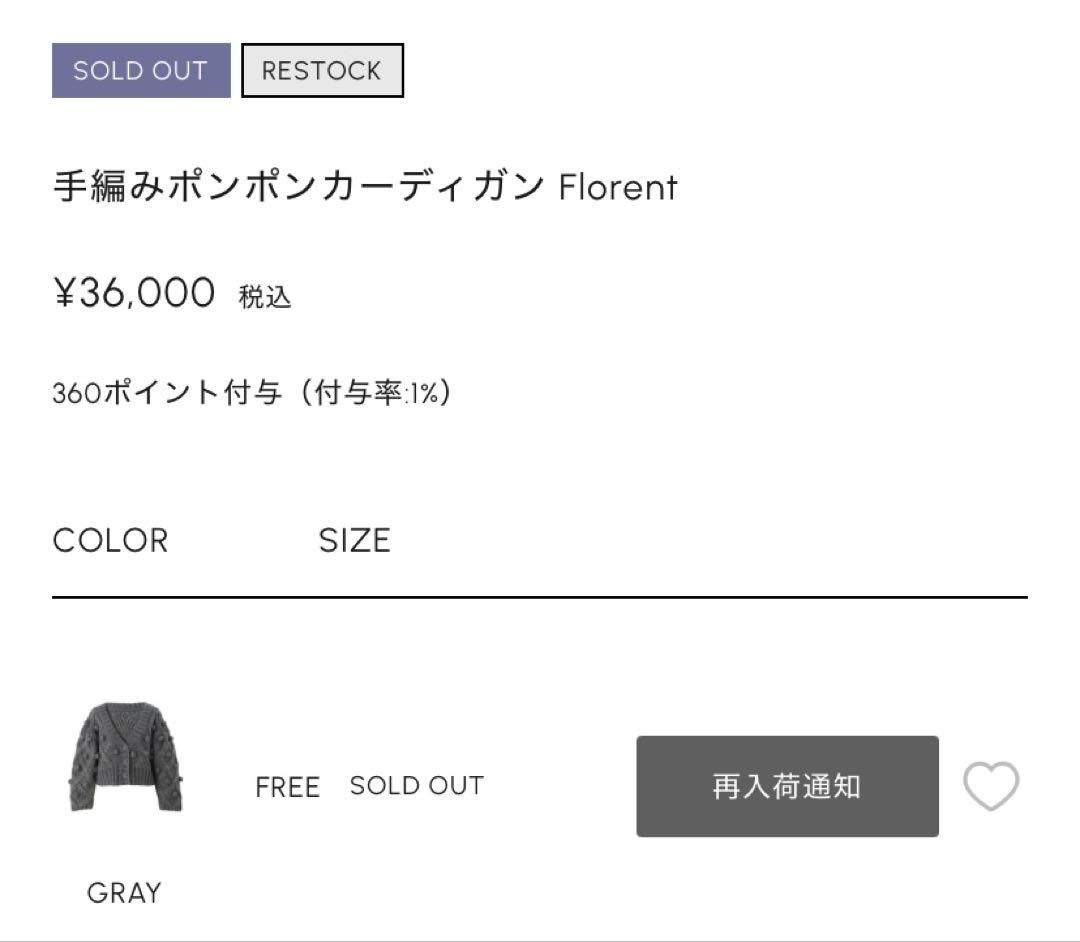Click the product title 手編みポンポンカーディガン
The width and height of the screenshot is (1080, 942).
tap(298, 187)
